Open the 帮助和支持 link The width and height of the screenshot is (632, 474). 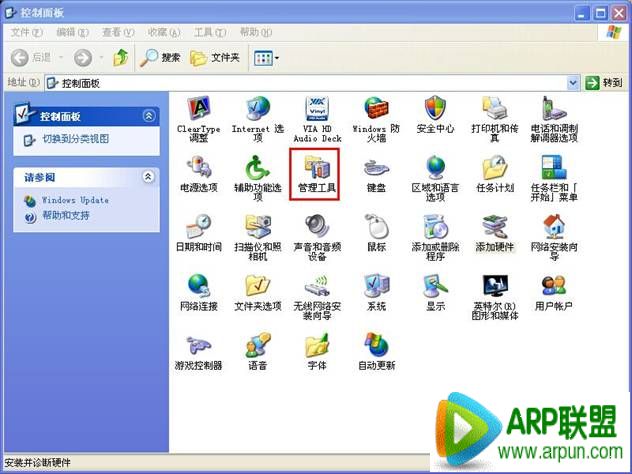coord(66,216)
